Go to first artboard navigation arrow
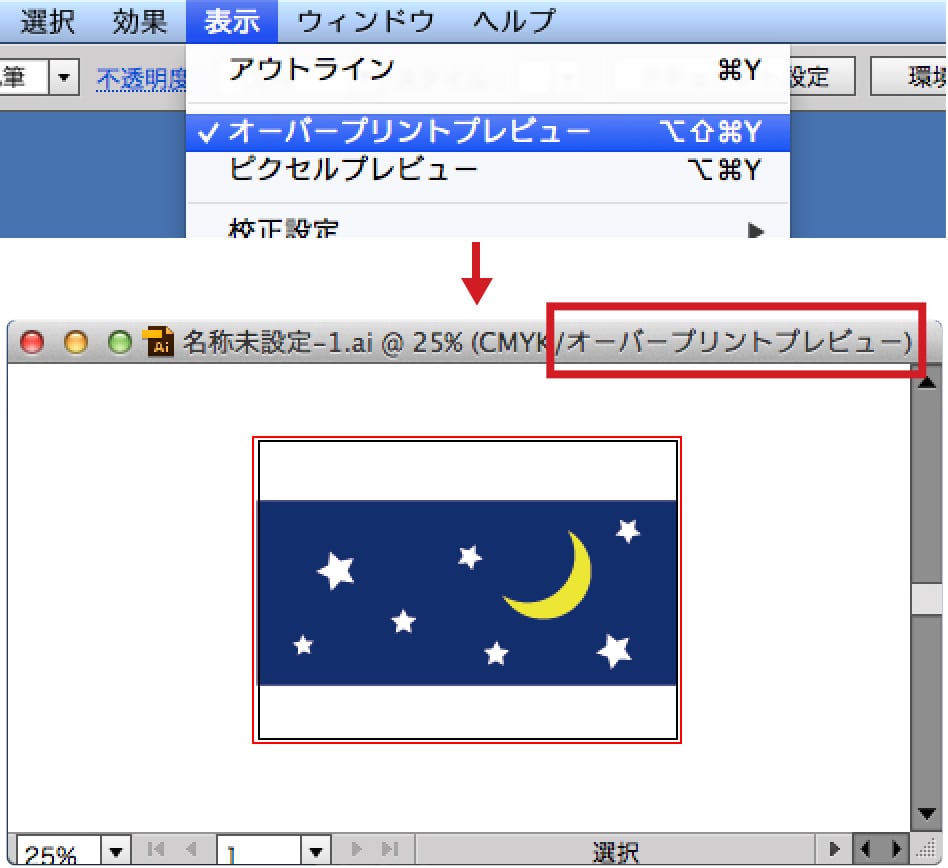The width and height of the screenshot is (948, 868). (x=155, y=850)
